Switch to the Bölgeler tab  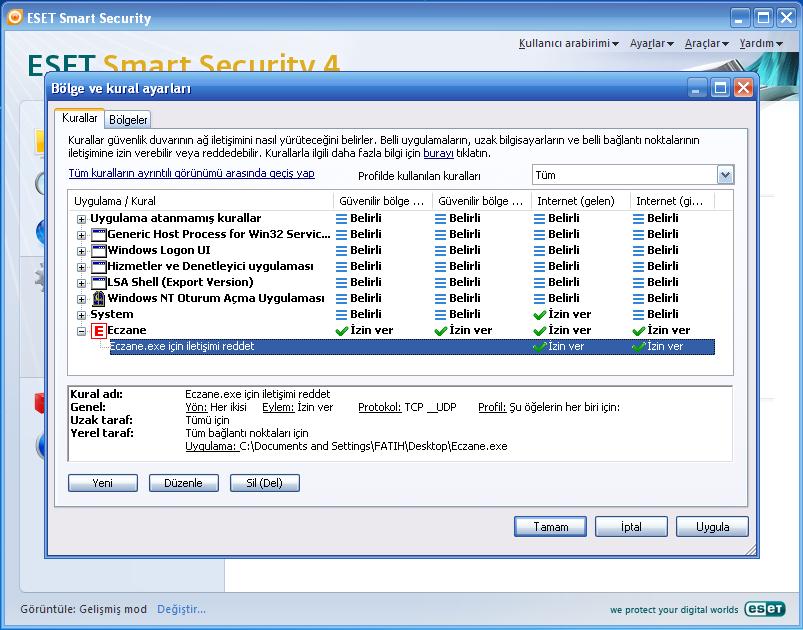[128, 120]
